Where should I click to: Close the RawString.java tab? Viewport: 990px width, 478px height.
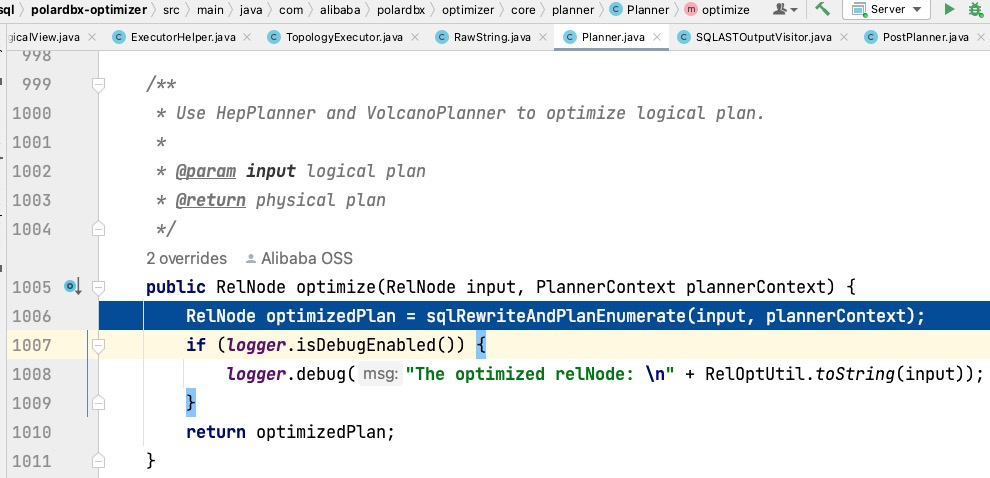(x=542, y=37)
